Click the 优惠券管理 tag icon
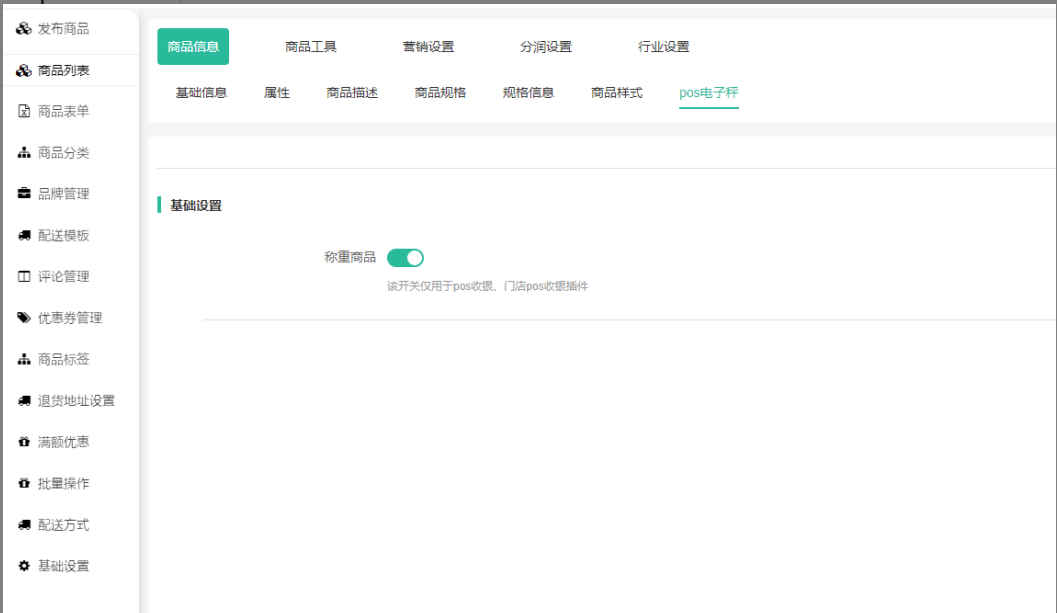The image size is (1057, 613). click(x=24, y=318)
